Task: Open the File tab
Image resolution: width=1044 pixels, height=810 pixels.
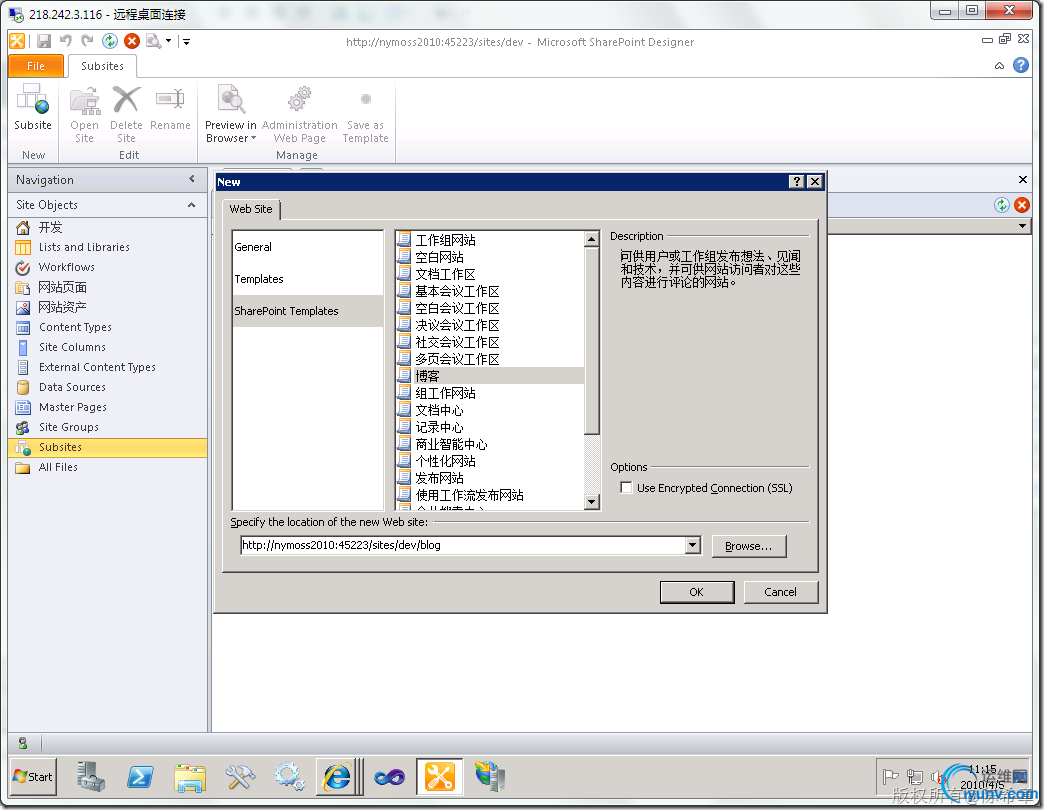Action: click(36, 66)
